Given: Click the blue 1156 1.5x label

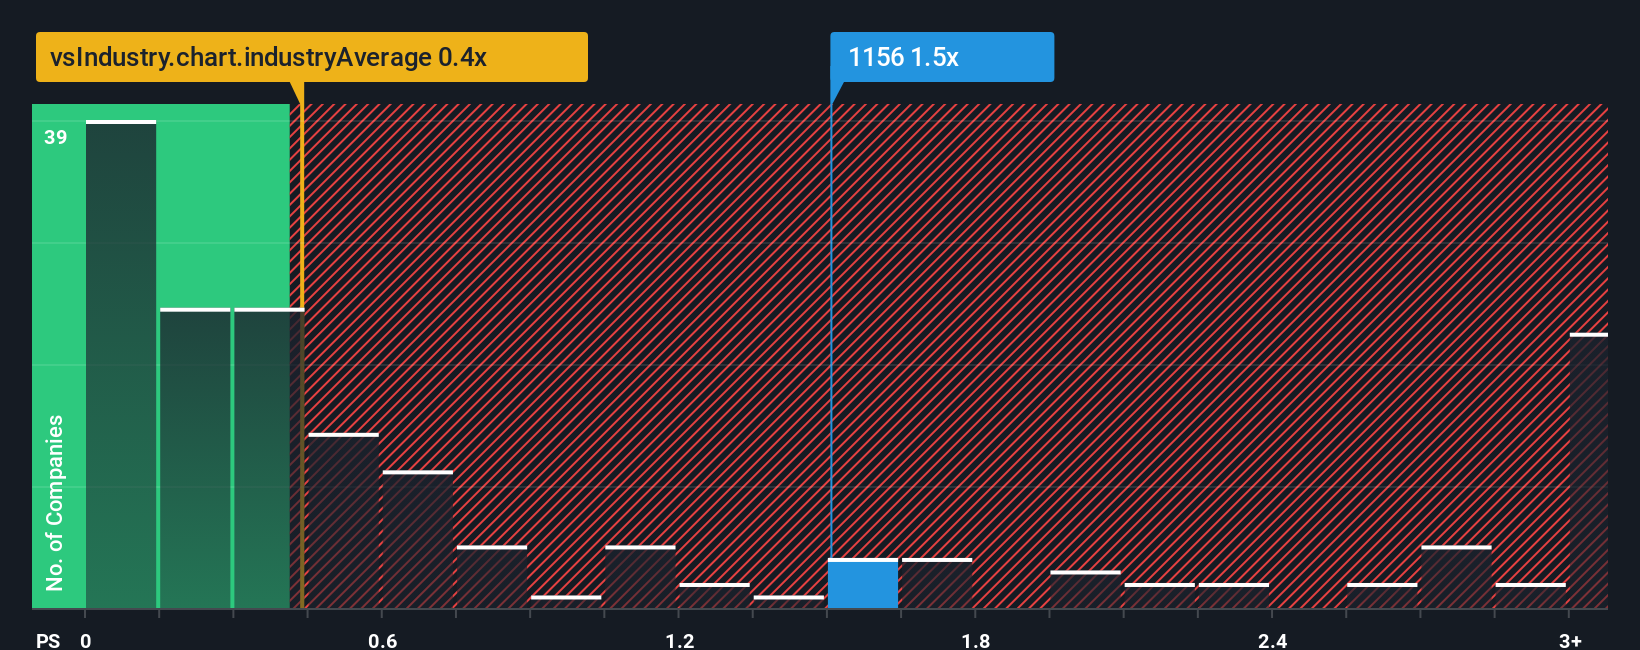Looking at the screenshot, I should click(x=942, y=57).
